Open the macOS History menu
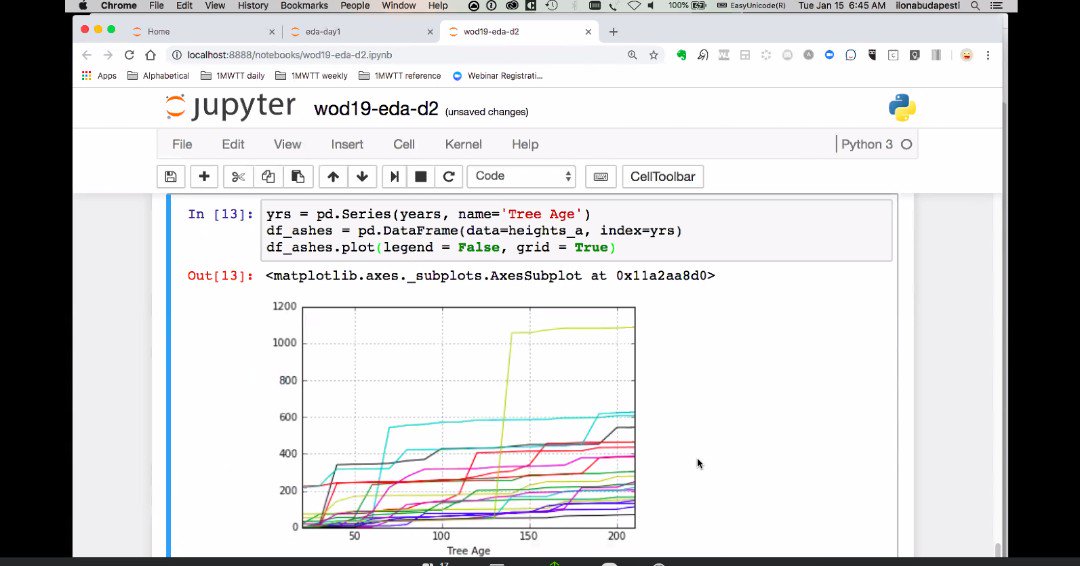1080x566 pixels. (x=253, y=6)
